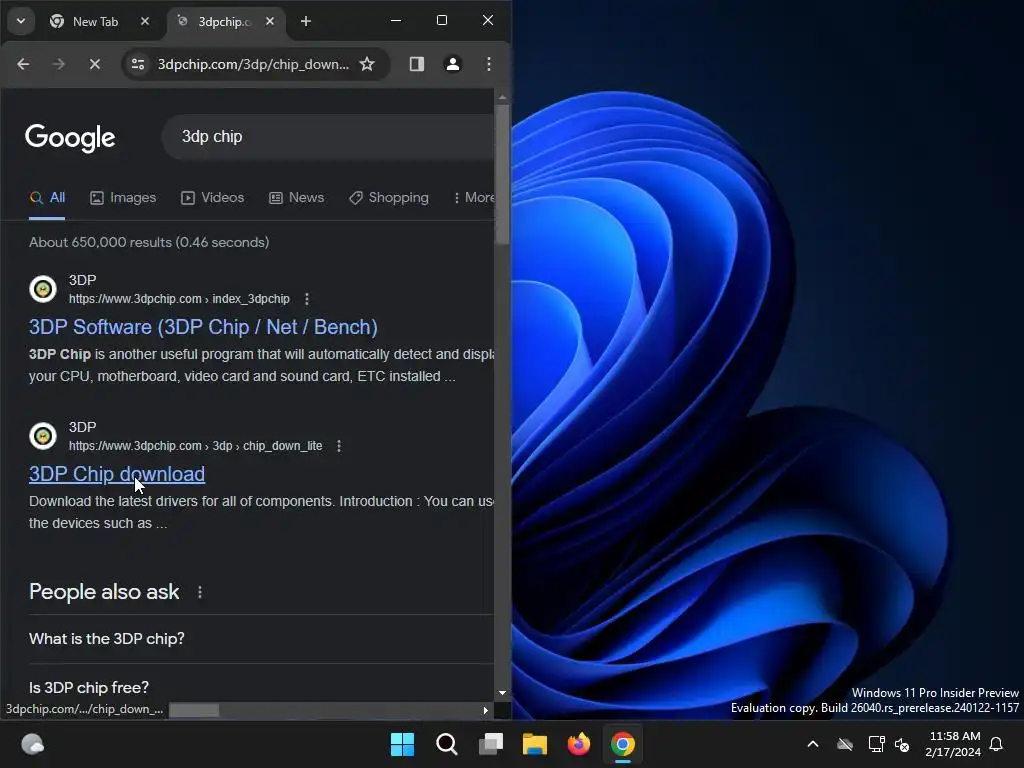This screenshot has height=768, width=1024.
Task: Click vertical scrollbar up arrow
Action: click(x=502, y=97)
